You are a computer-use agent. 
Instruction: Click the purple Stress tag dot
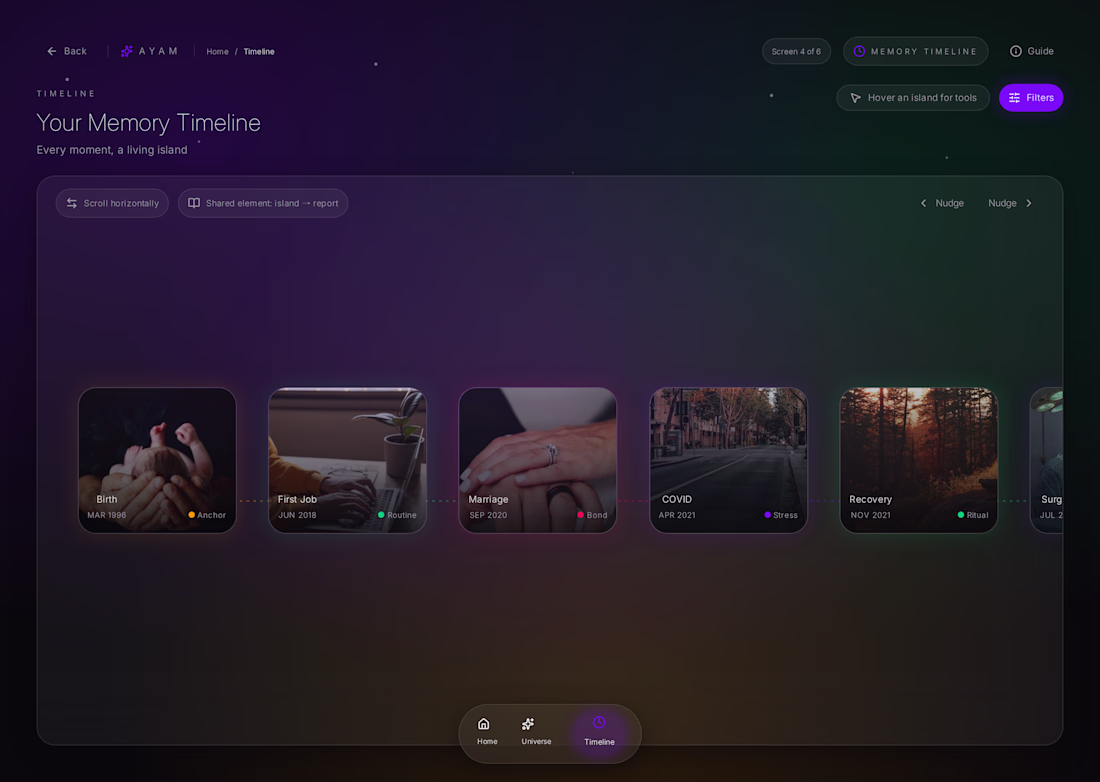[767, 515]
